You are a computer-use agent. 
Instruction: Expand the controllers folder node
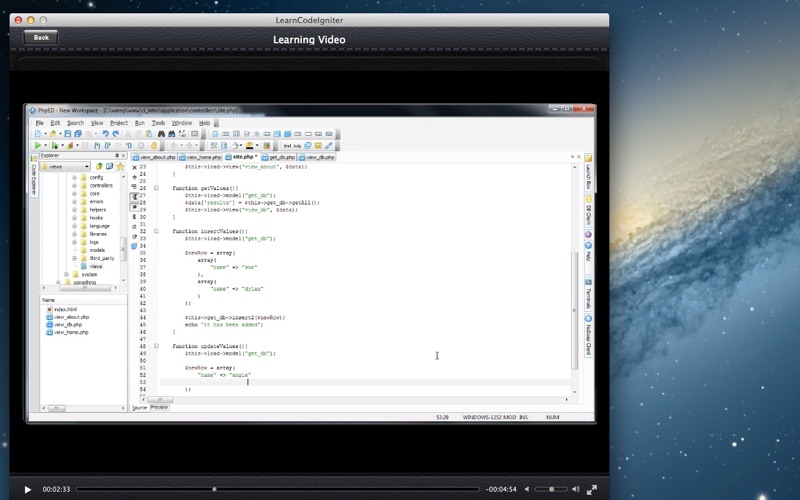tap(74, 186)
